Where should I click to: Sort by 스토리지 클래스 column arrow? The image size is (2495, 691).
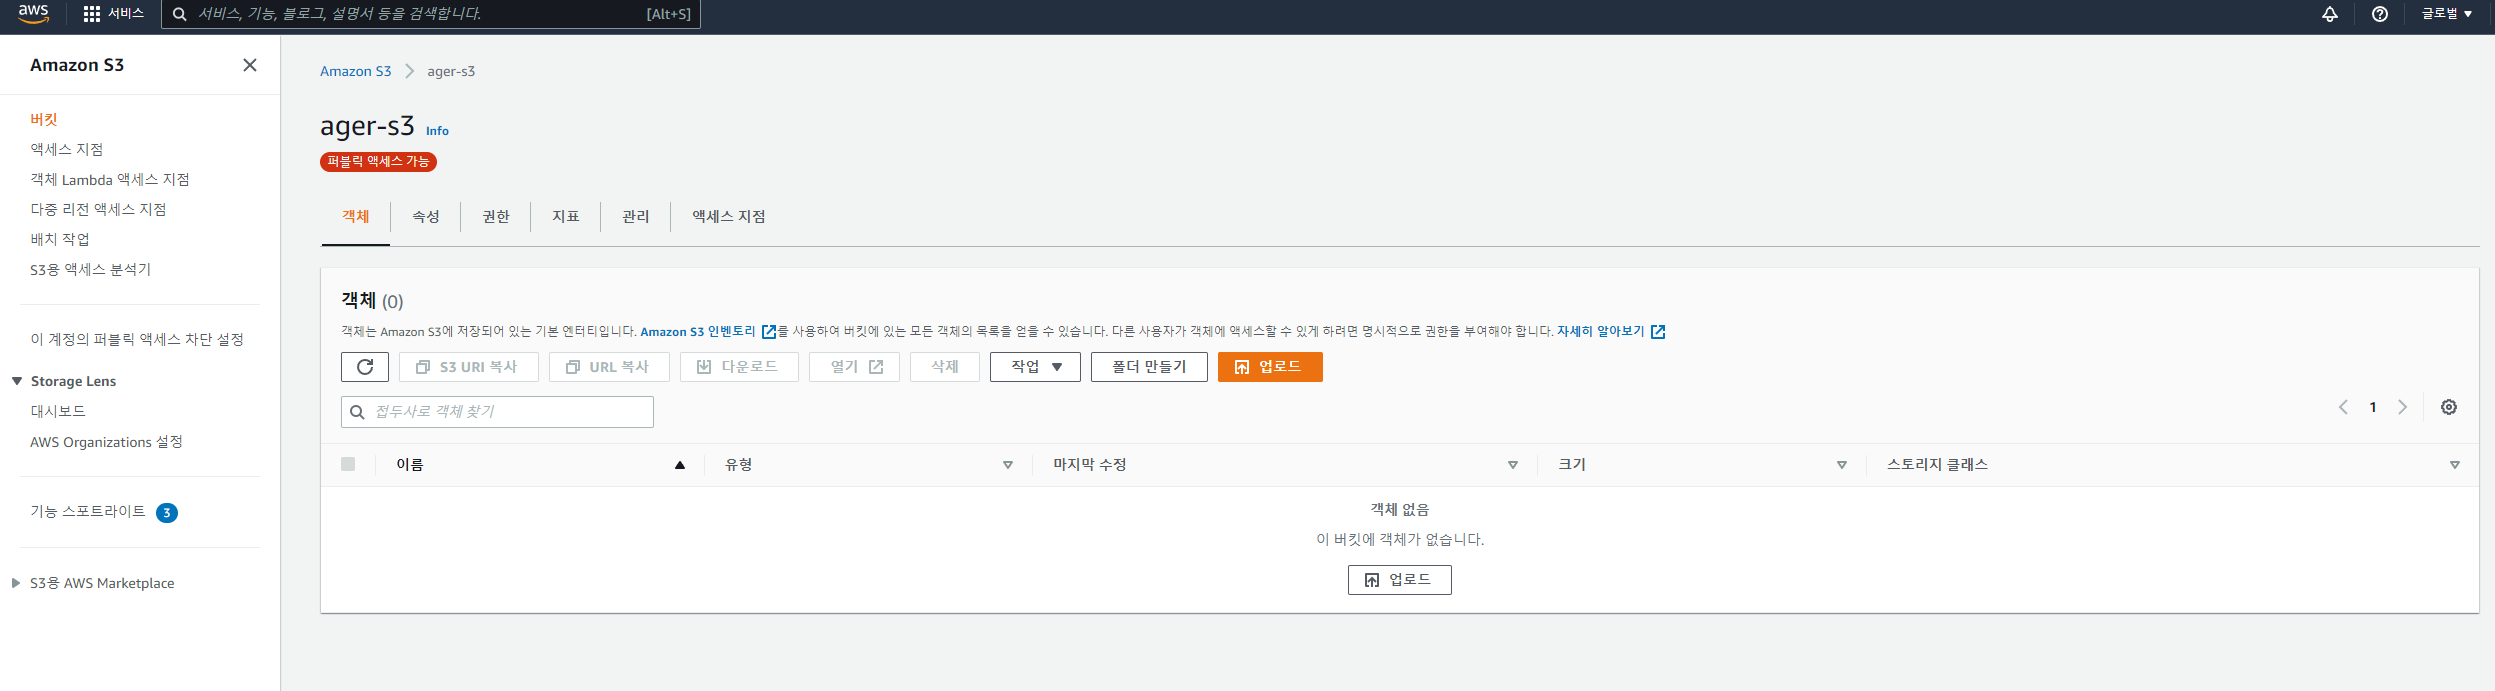2455,465
